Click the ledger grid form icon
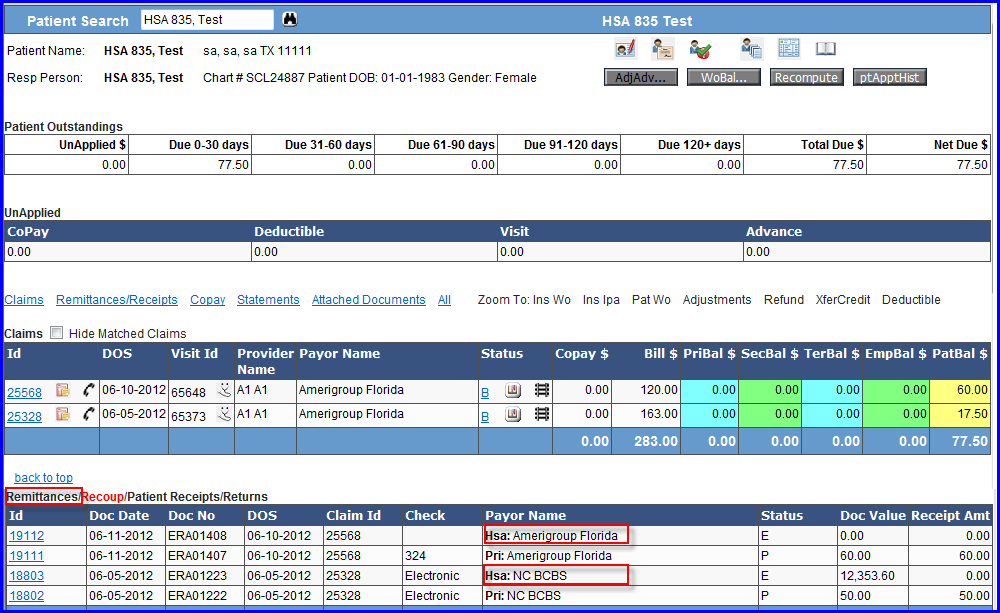Screen dimensions: 1000x613 pos(789,48)
